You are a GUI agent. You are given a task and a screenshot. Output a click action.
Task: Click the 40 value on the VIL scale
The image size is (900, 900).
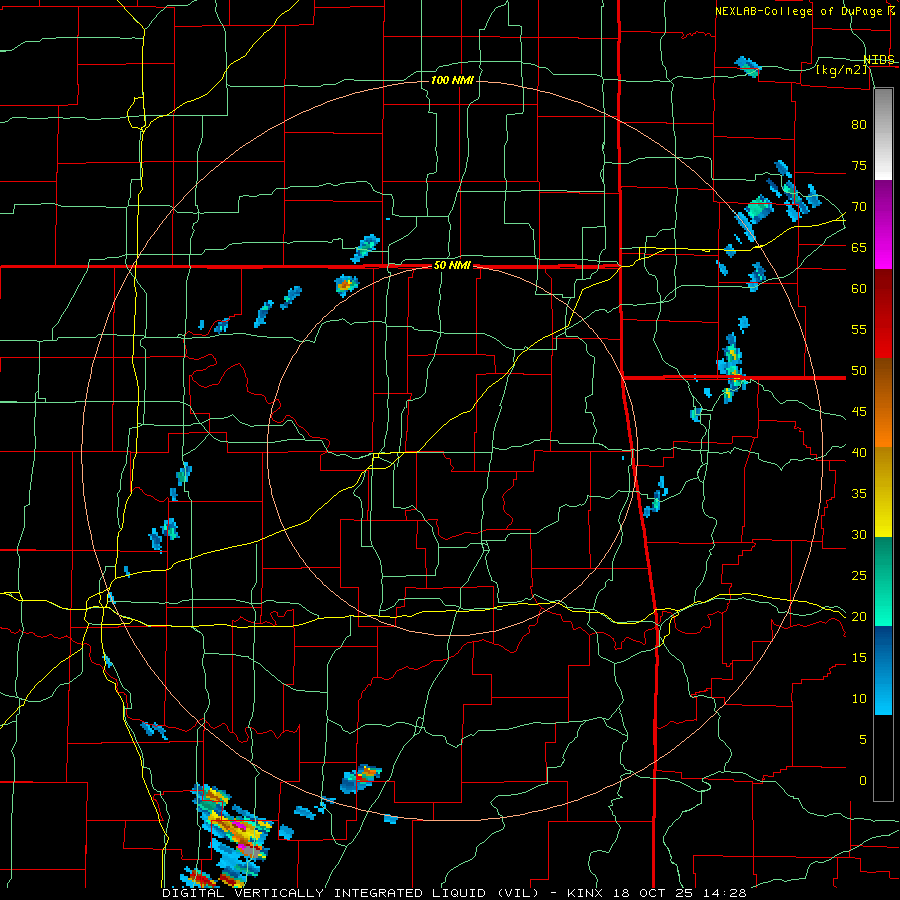pos(859,453)
